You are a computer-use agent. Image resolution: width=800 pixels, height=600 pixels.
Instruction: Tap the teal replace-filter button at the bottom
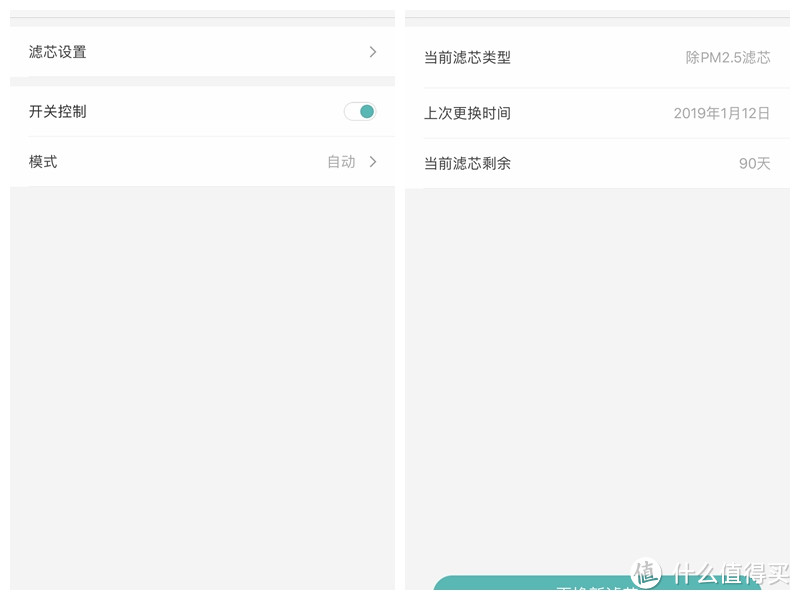click(x=597, y=583)
